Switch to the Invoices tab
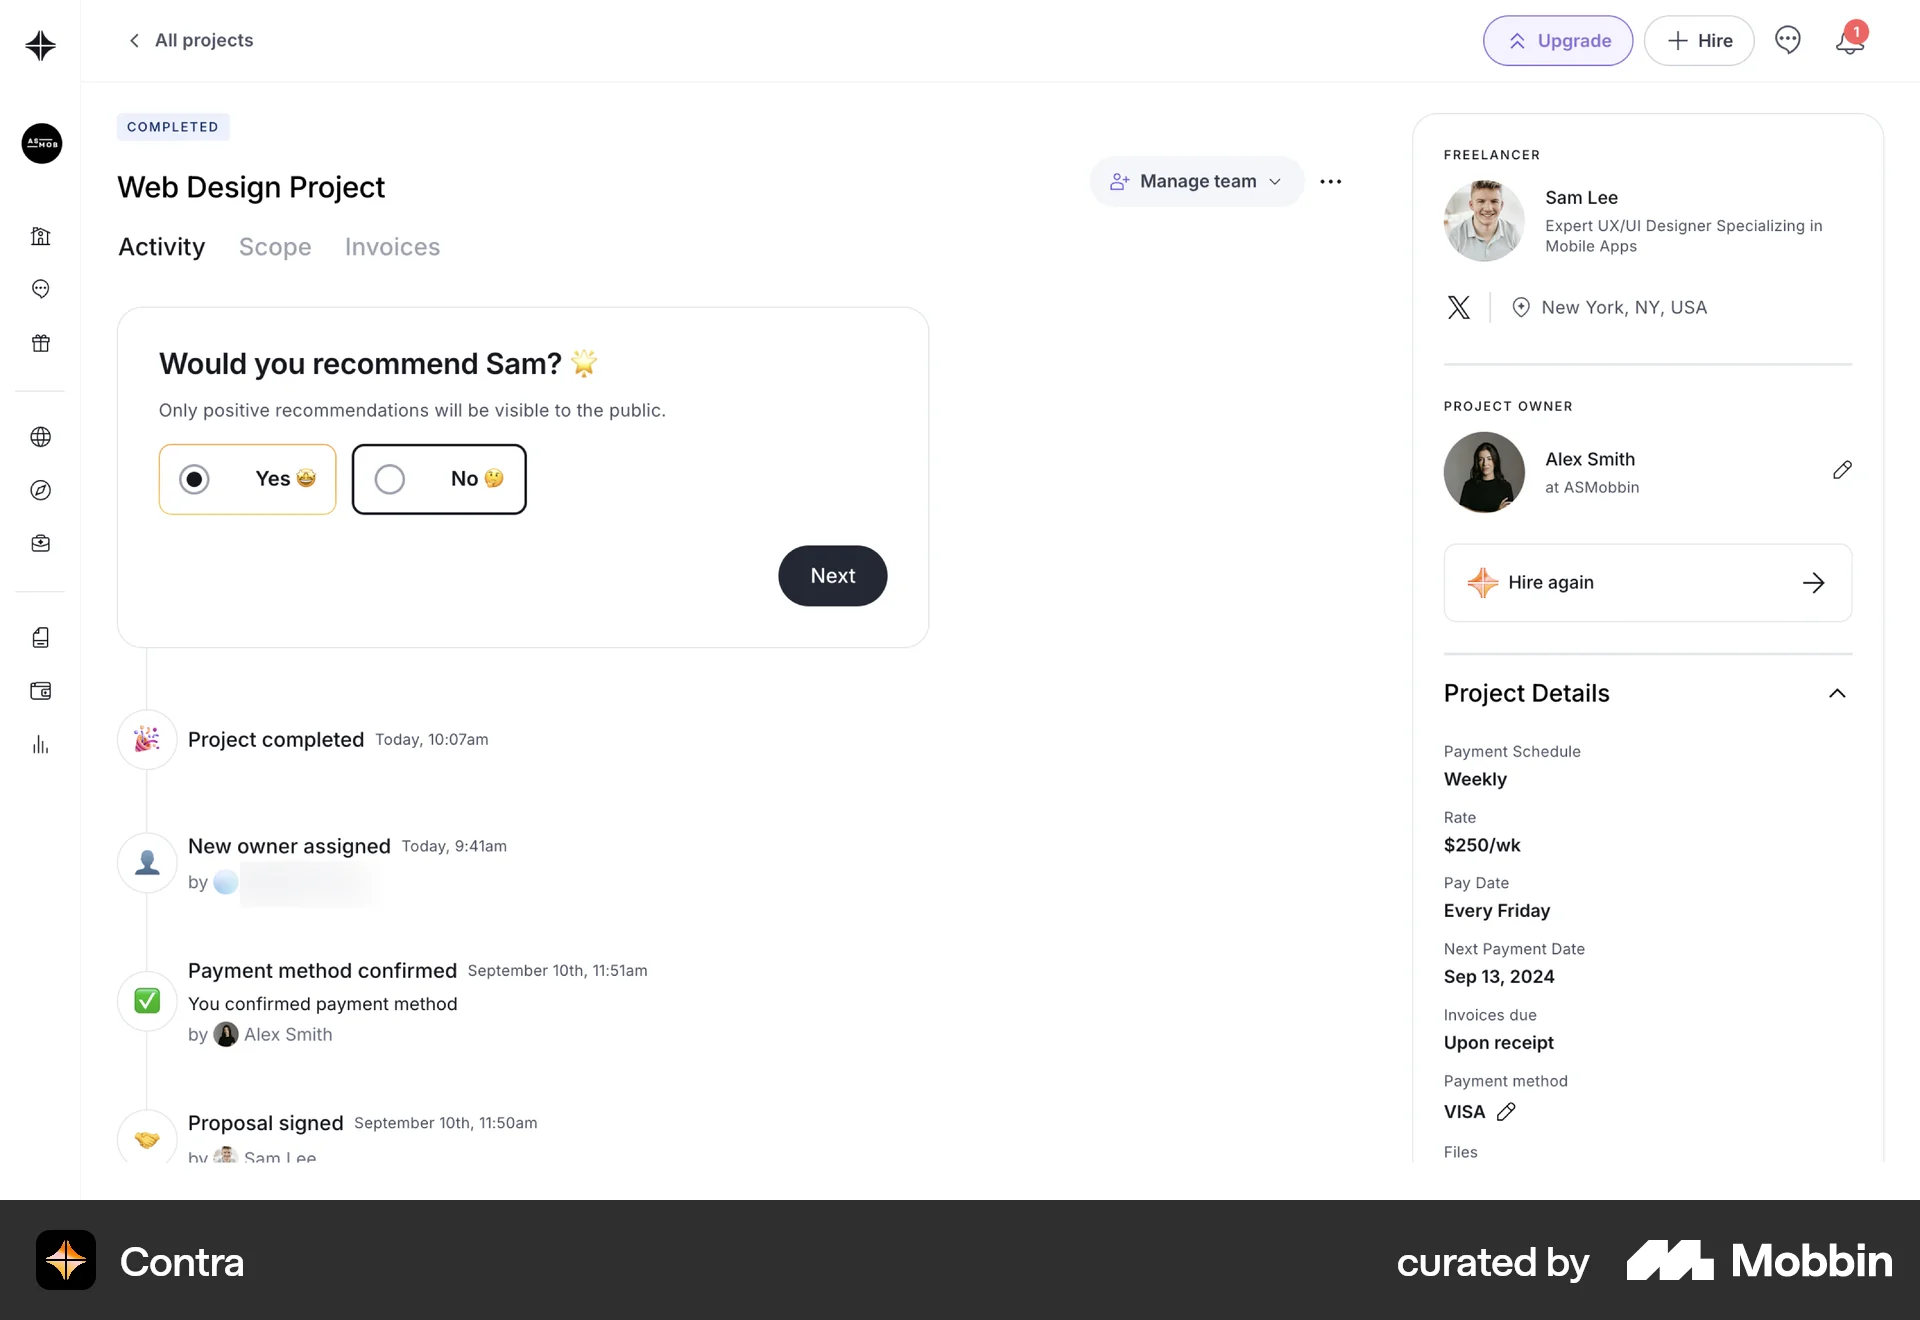The width and height of the screenshot is (1920, 1320). [392, 247]
